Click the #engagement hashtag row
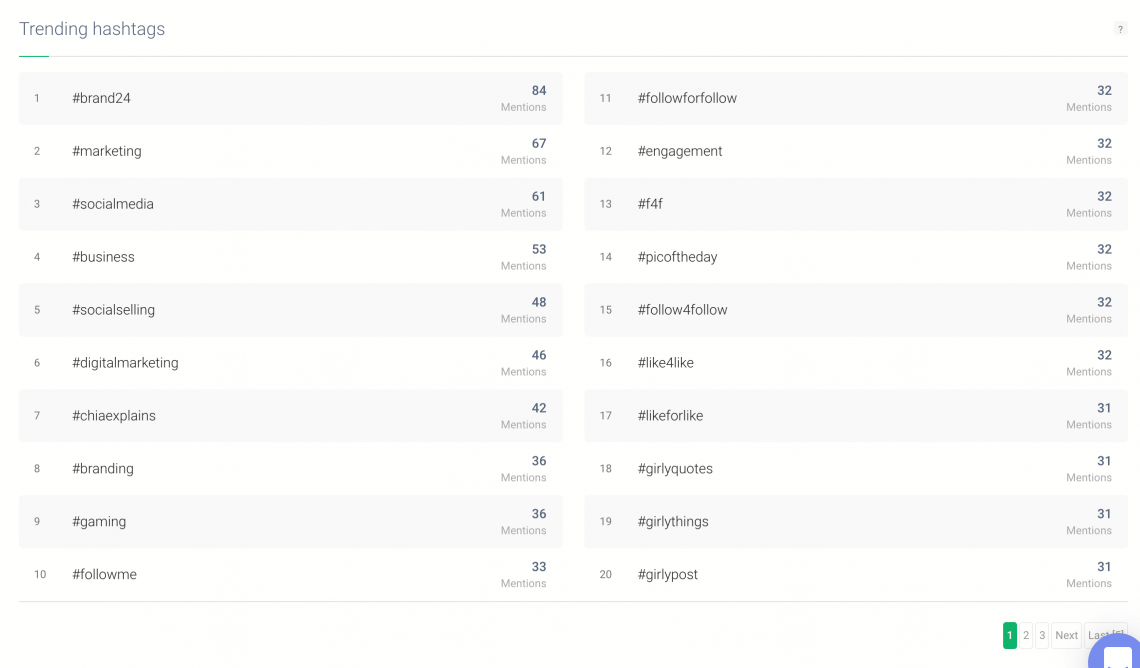 click(680, 151)
